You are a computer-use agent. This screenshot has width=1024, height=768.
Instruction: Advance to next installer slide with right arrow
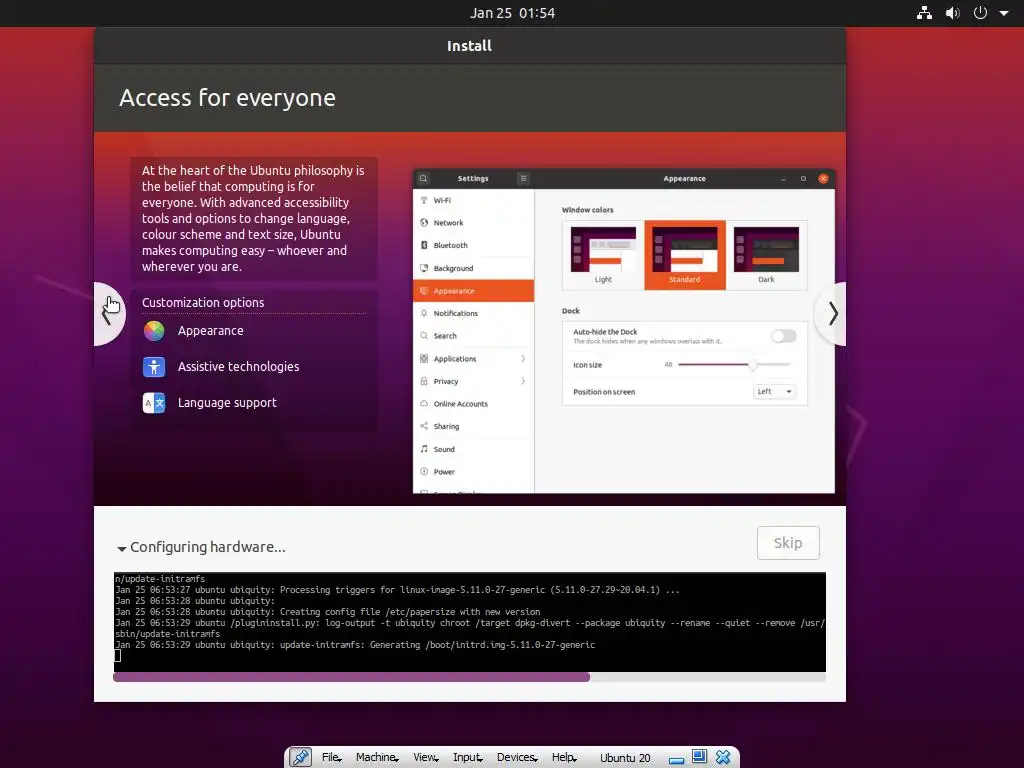(x=831, y=314)
